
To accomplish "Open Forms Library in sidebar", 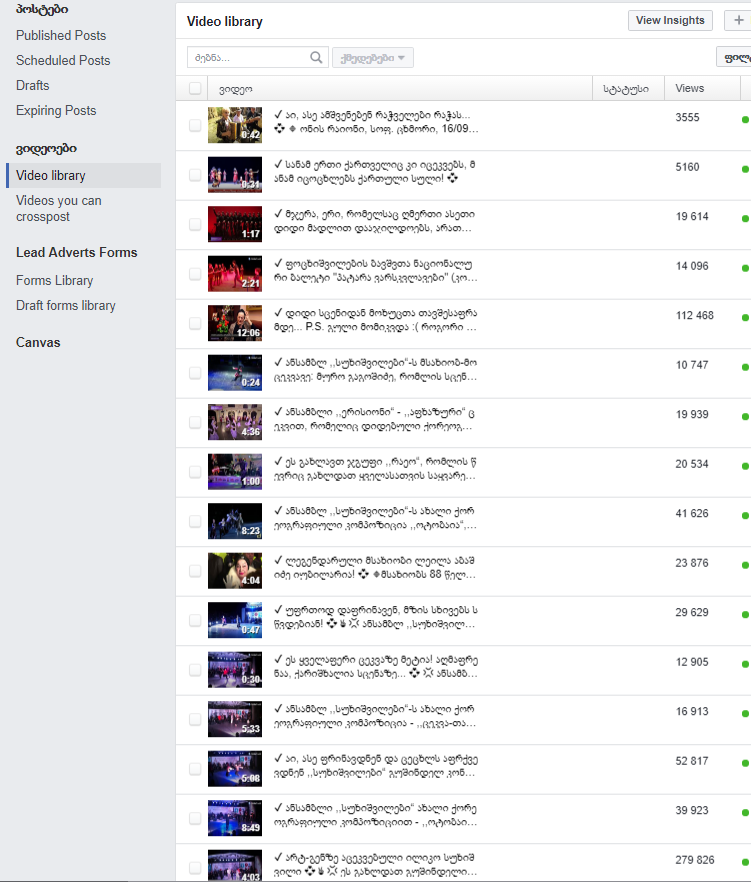I will [55, 280].
